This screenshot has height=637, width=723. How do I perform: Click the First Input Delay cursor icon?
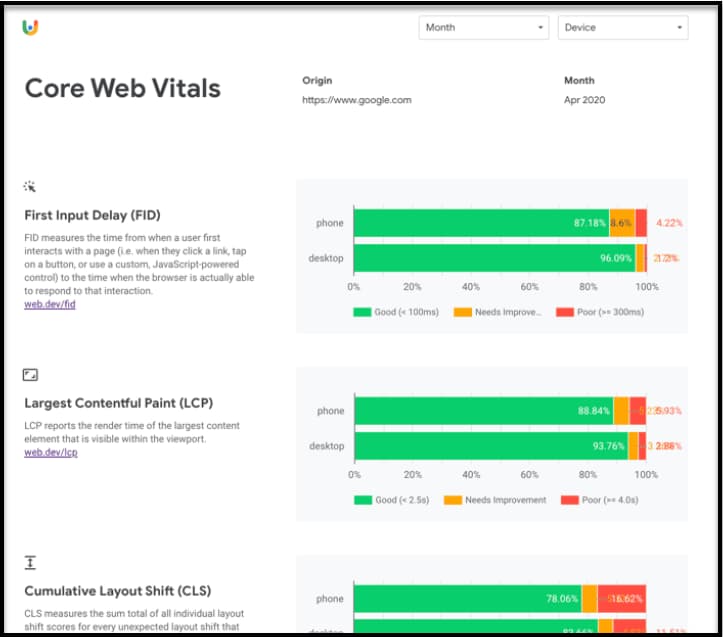[x=30, y=187]
